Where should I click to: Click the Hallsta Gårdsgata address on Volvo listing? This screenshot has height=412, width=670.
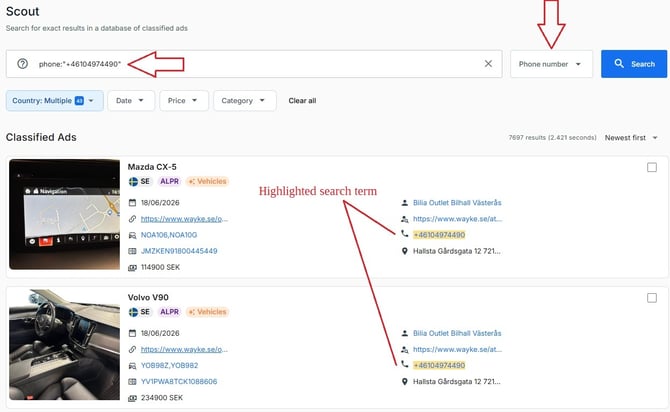click(456, 381)
